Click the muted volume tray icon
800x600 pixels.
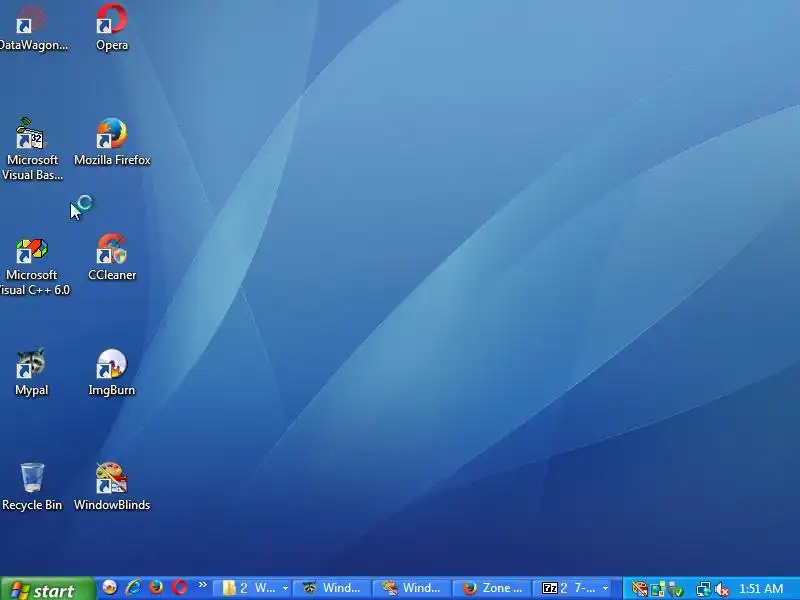pyautogui.click(x=721, y=589)
